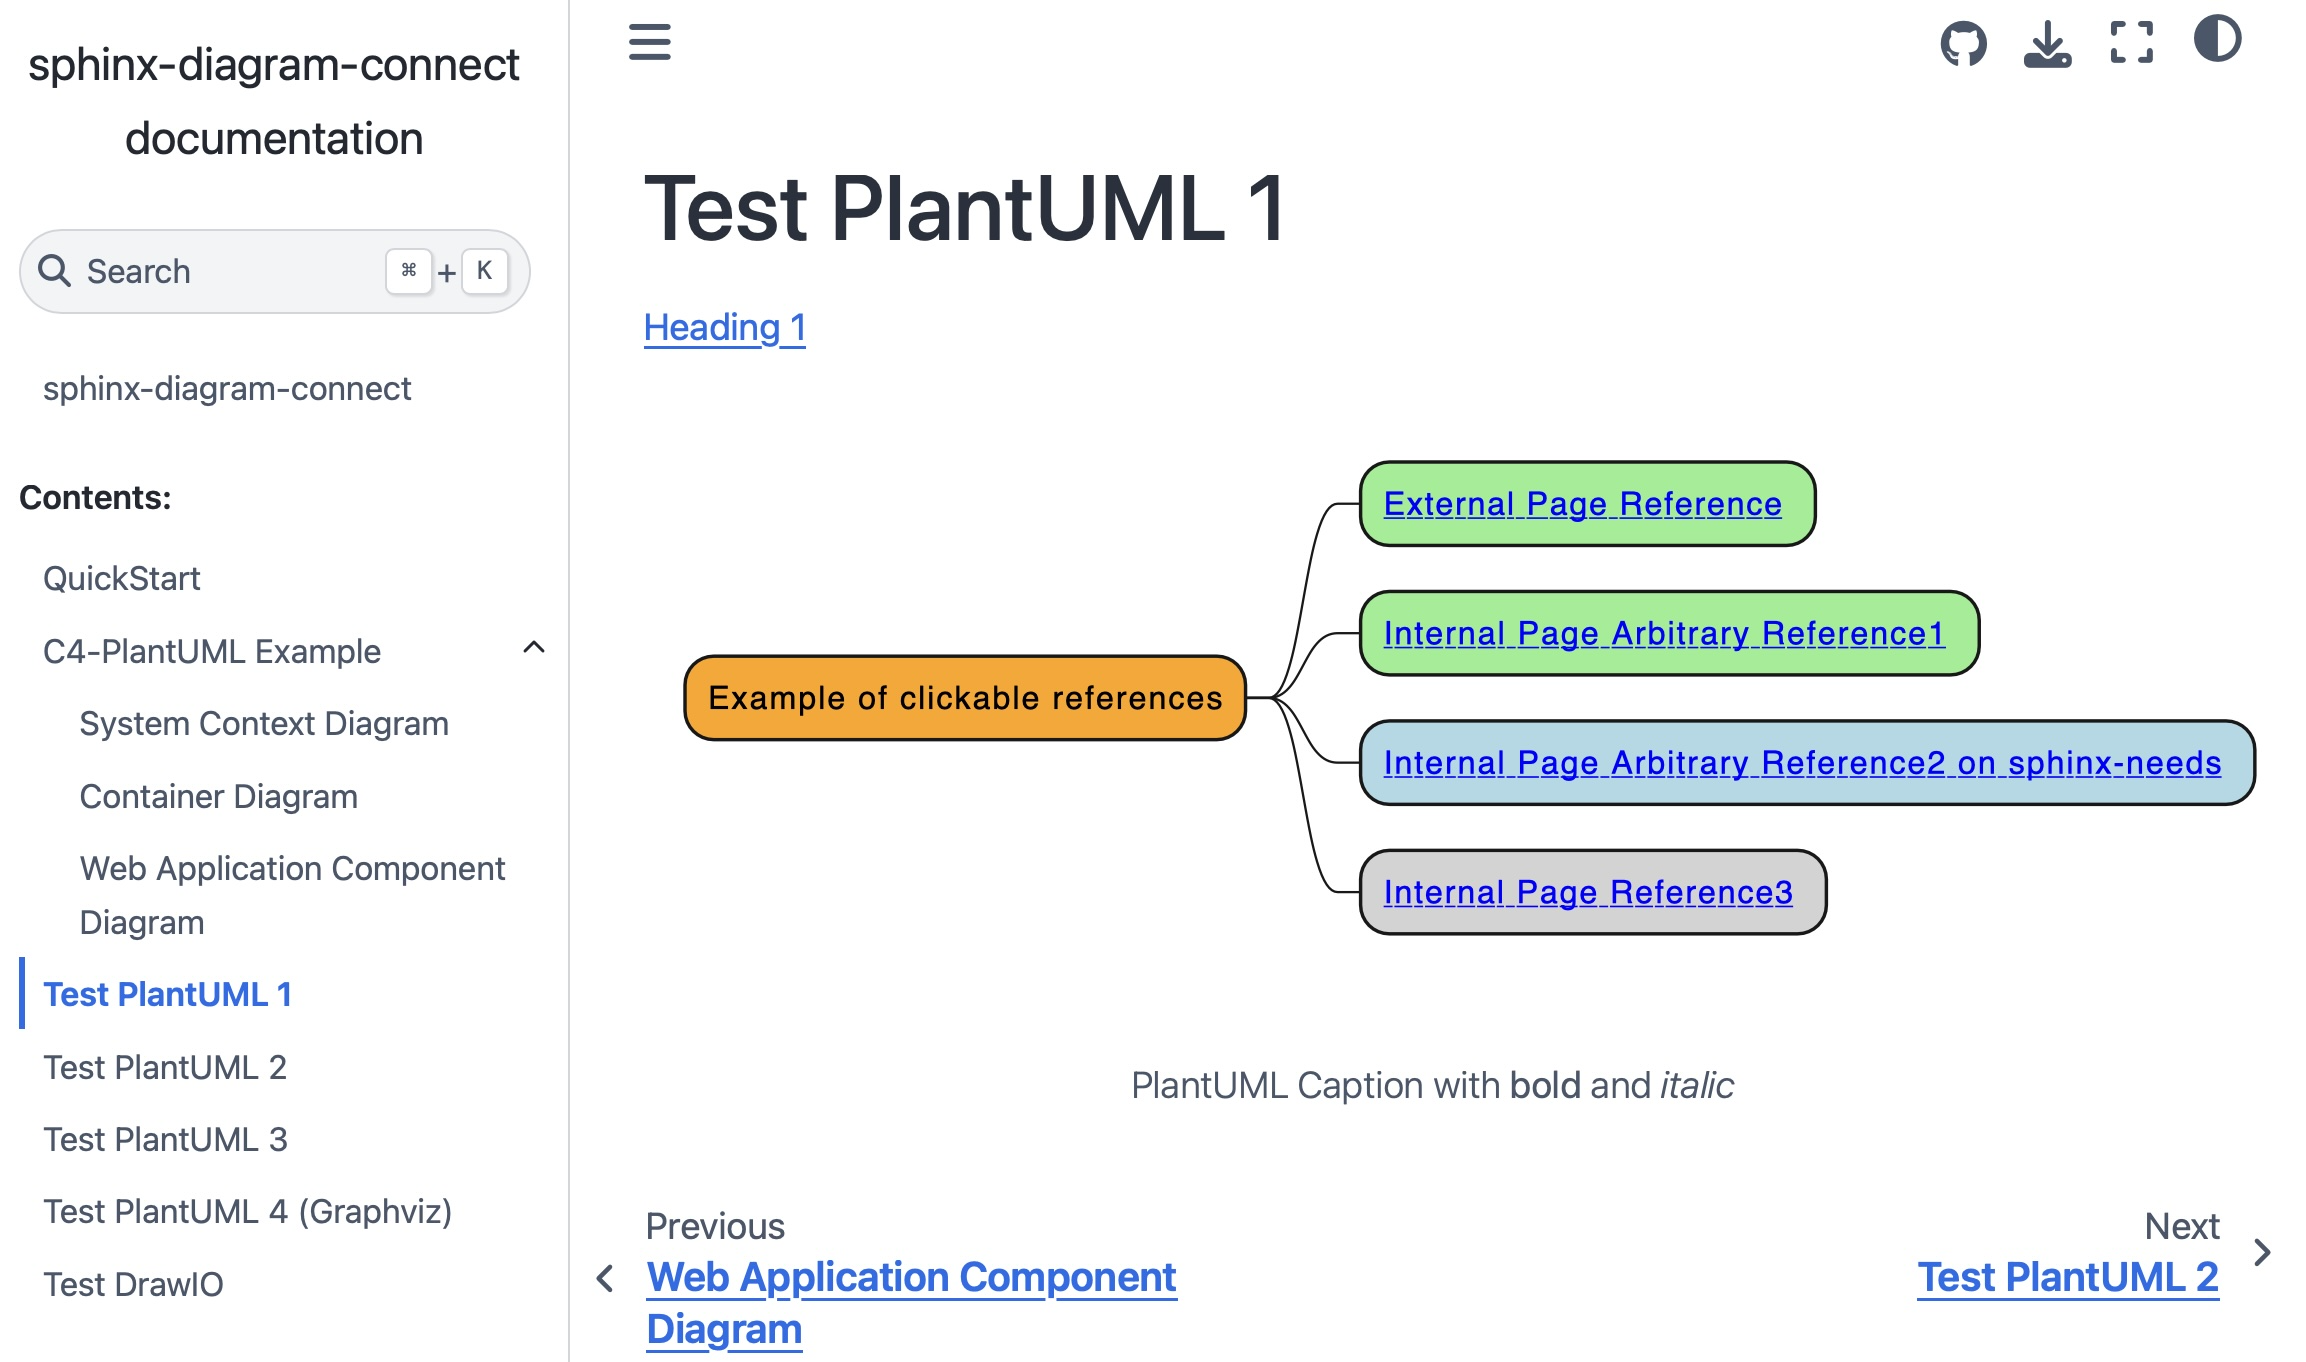The height and width of the screenshot is (1362, 2306).
Task: Click the search magnifier icon
Action: click(54, 271)
